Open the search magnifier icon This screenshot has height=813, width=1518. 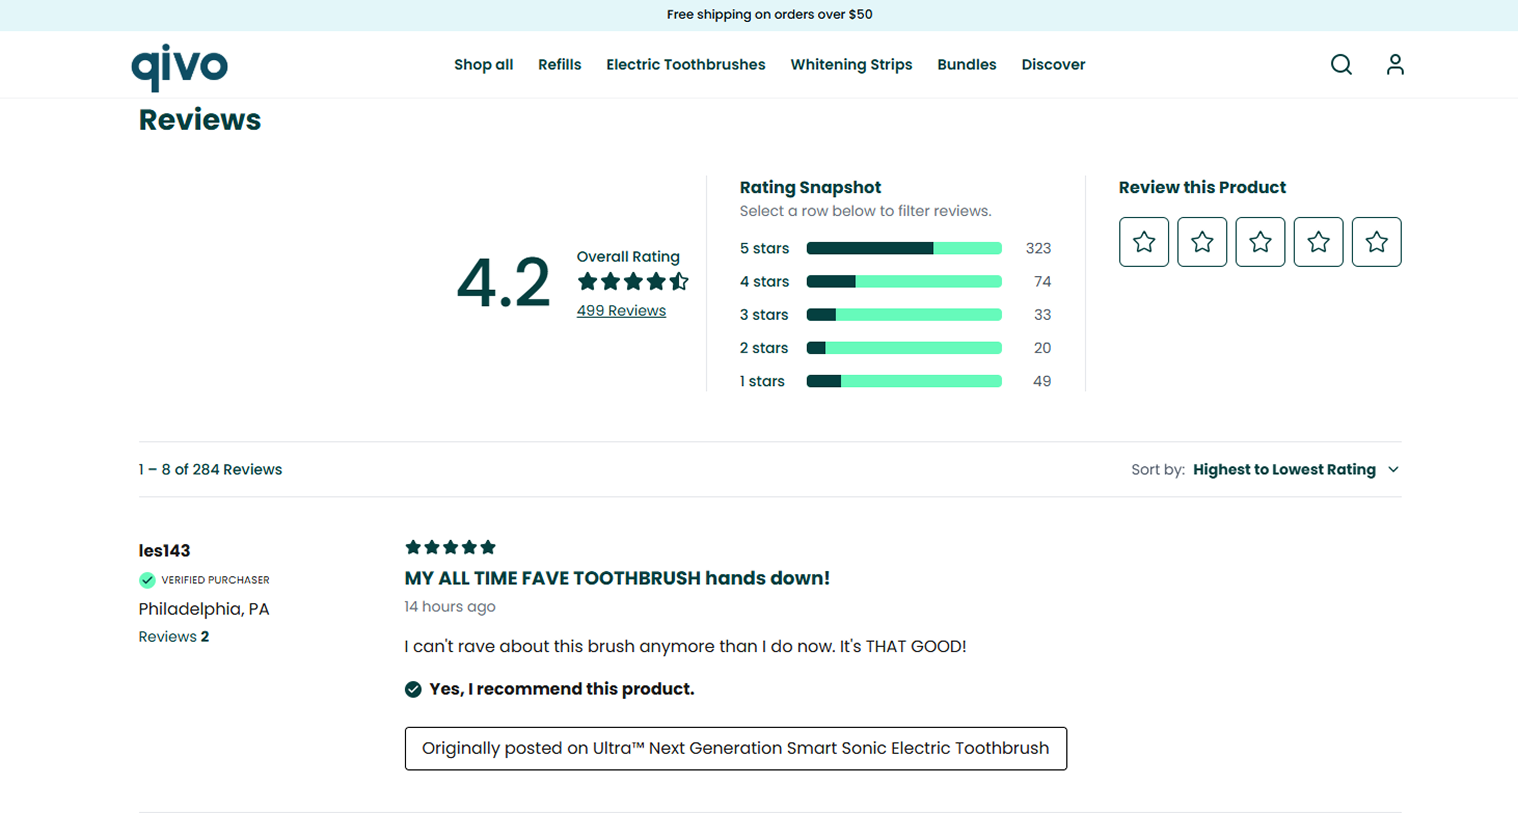(1341, 65)
